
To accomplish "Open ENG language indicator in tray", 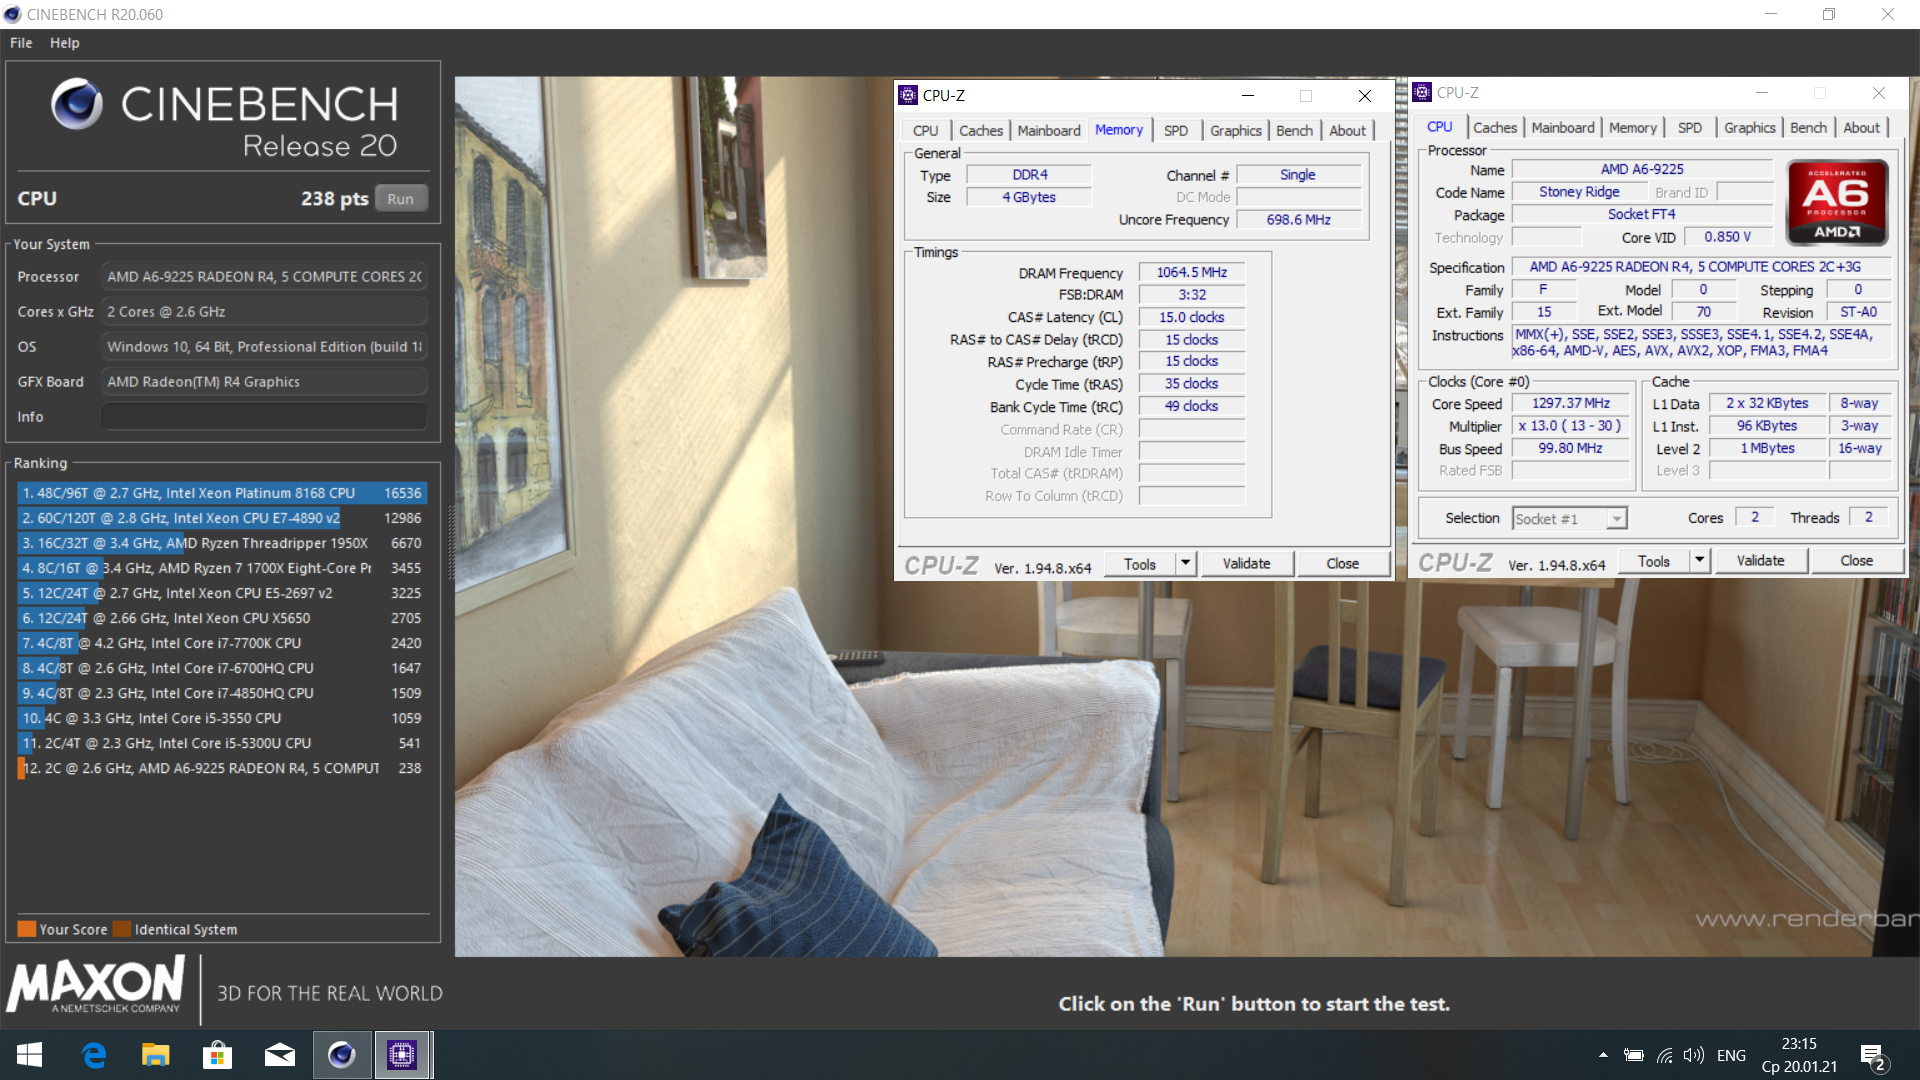I will (1731, 1055).
